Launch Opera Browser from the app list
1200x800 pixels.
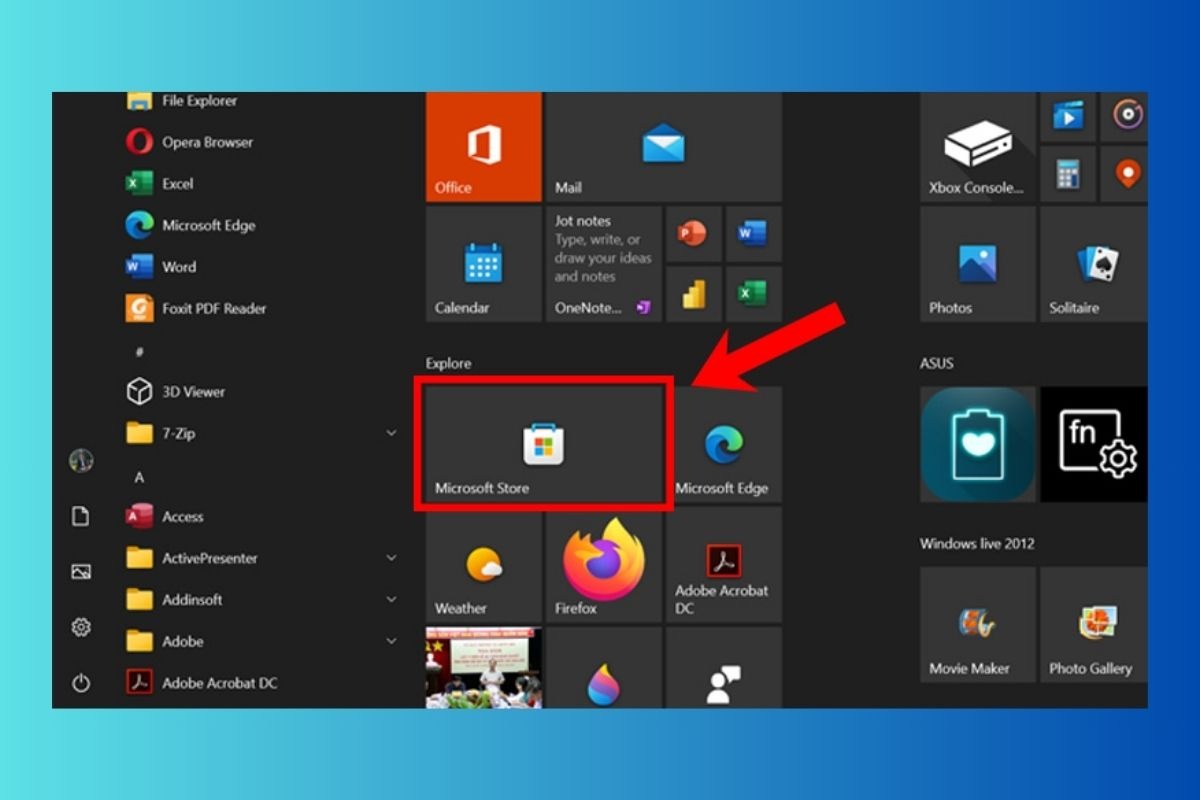point(262,142)
